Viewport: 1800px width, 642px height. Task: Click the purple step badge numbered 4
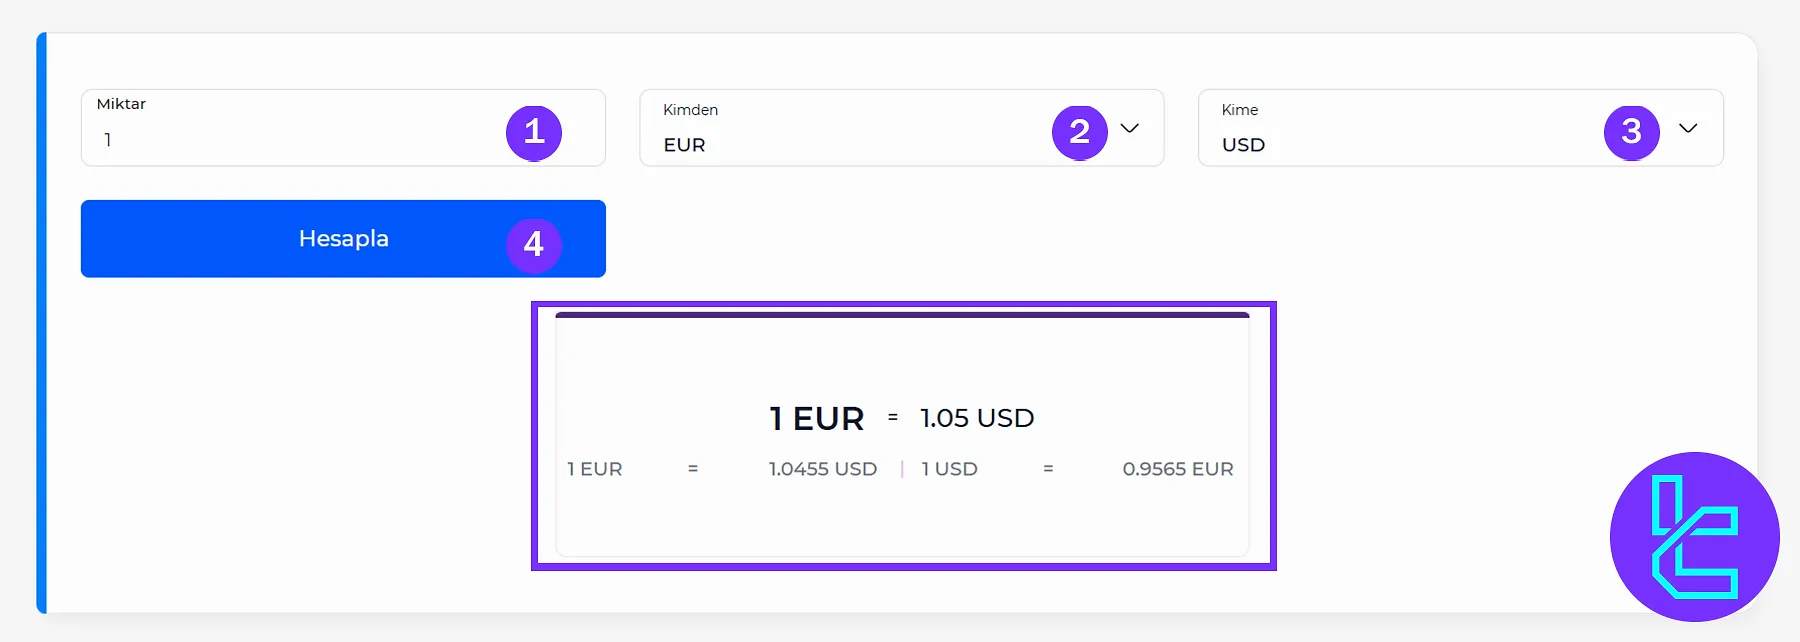tap(534, 244)
